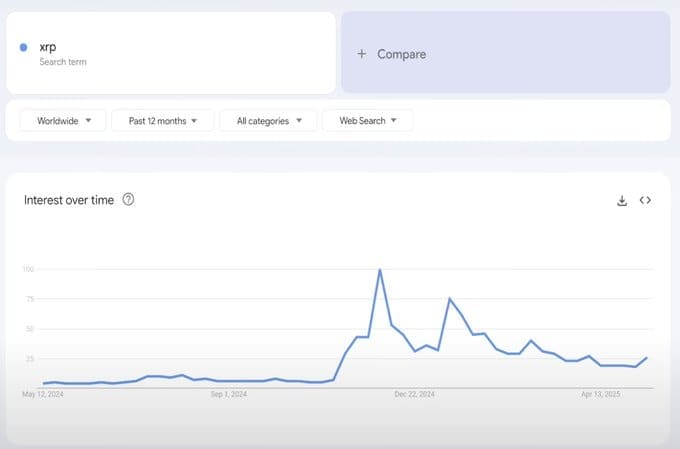
Task: Click the 100 y-axis label
Action: pyautogui.click(x=28, y=269)
